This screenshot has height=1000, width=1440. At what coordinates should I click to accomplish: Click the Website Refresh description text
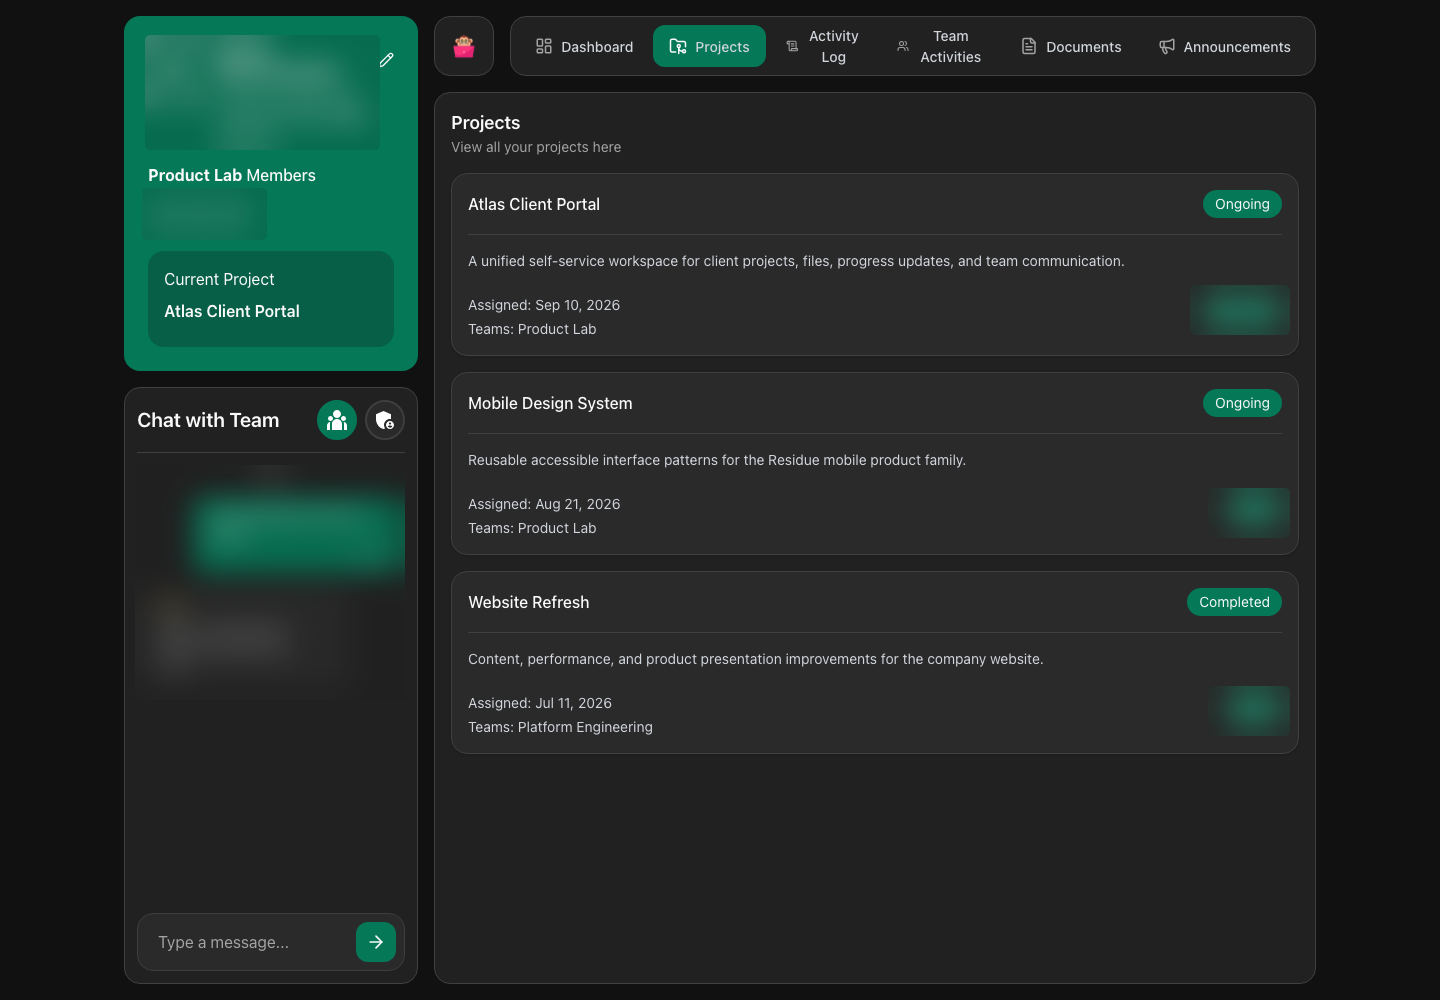tap(756, 659)
